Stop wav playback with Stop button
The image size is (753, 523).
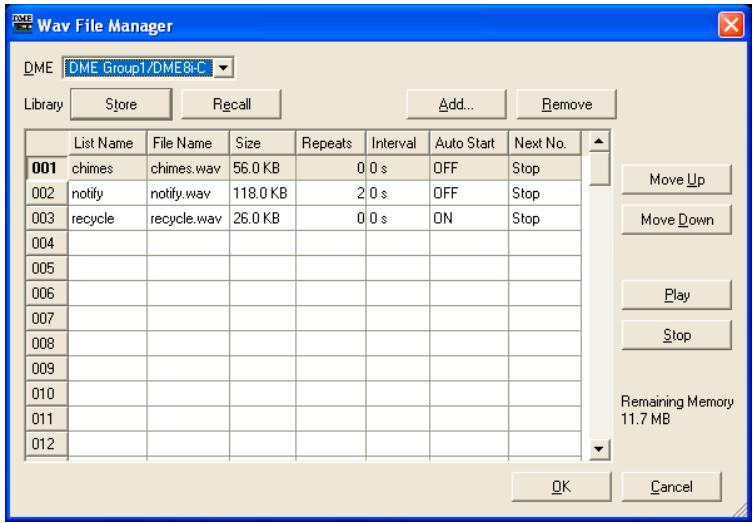677,335
